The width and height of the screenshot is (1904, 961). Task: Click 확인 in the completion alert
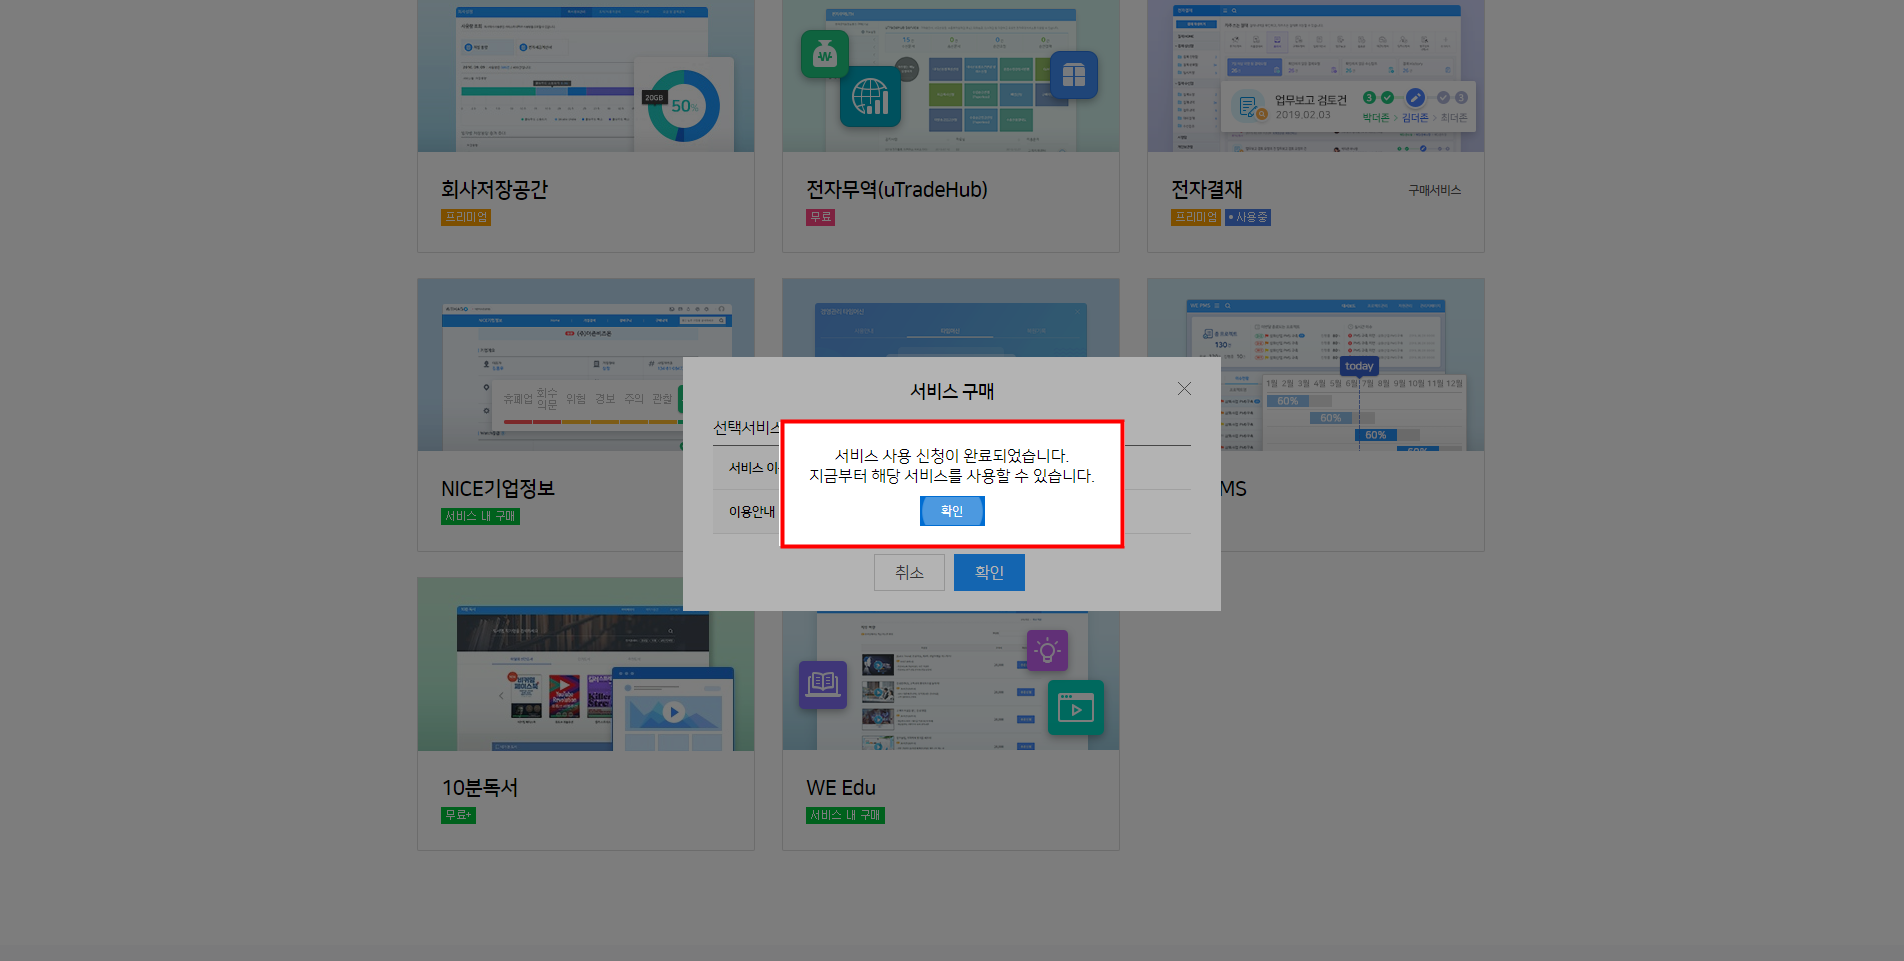click(951, 511)
